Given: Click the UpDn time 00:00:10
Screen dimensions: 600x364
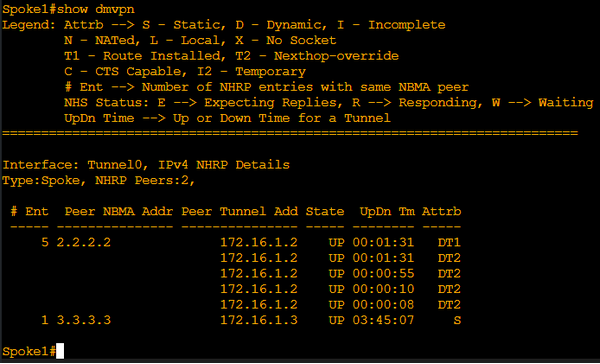Looking at the screenshot, I should (383, 289).
